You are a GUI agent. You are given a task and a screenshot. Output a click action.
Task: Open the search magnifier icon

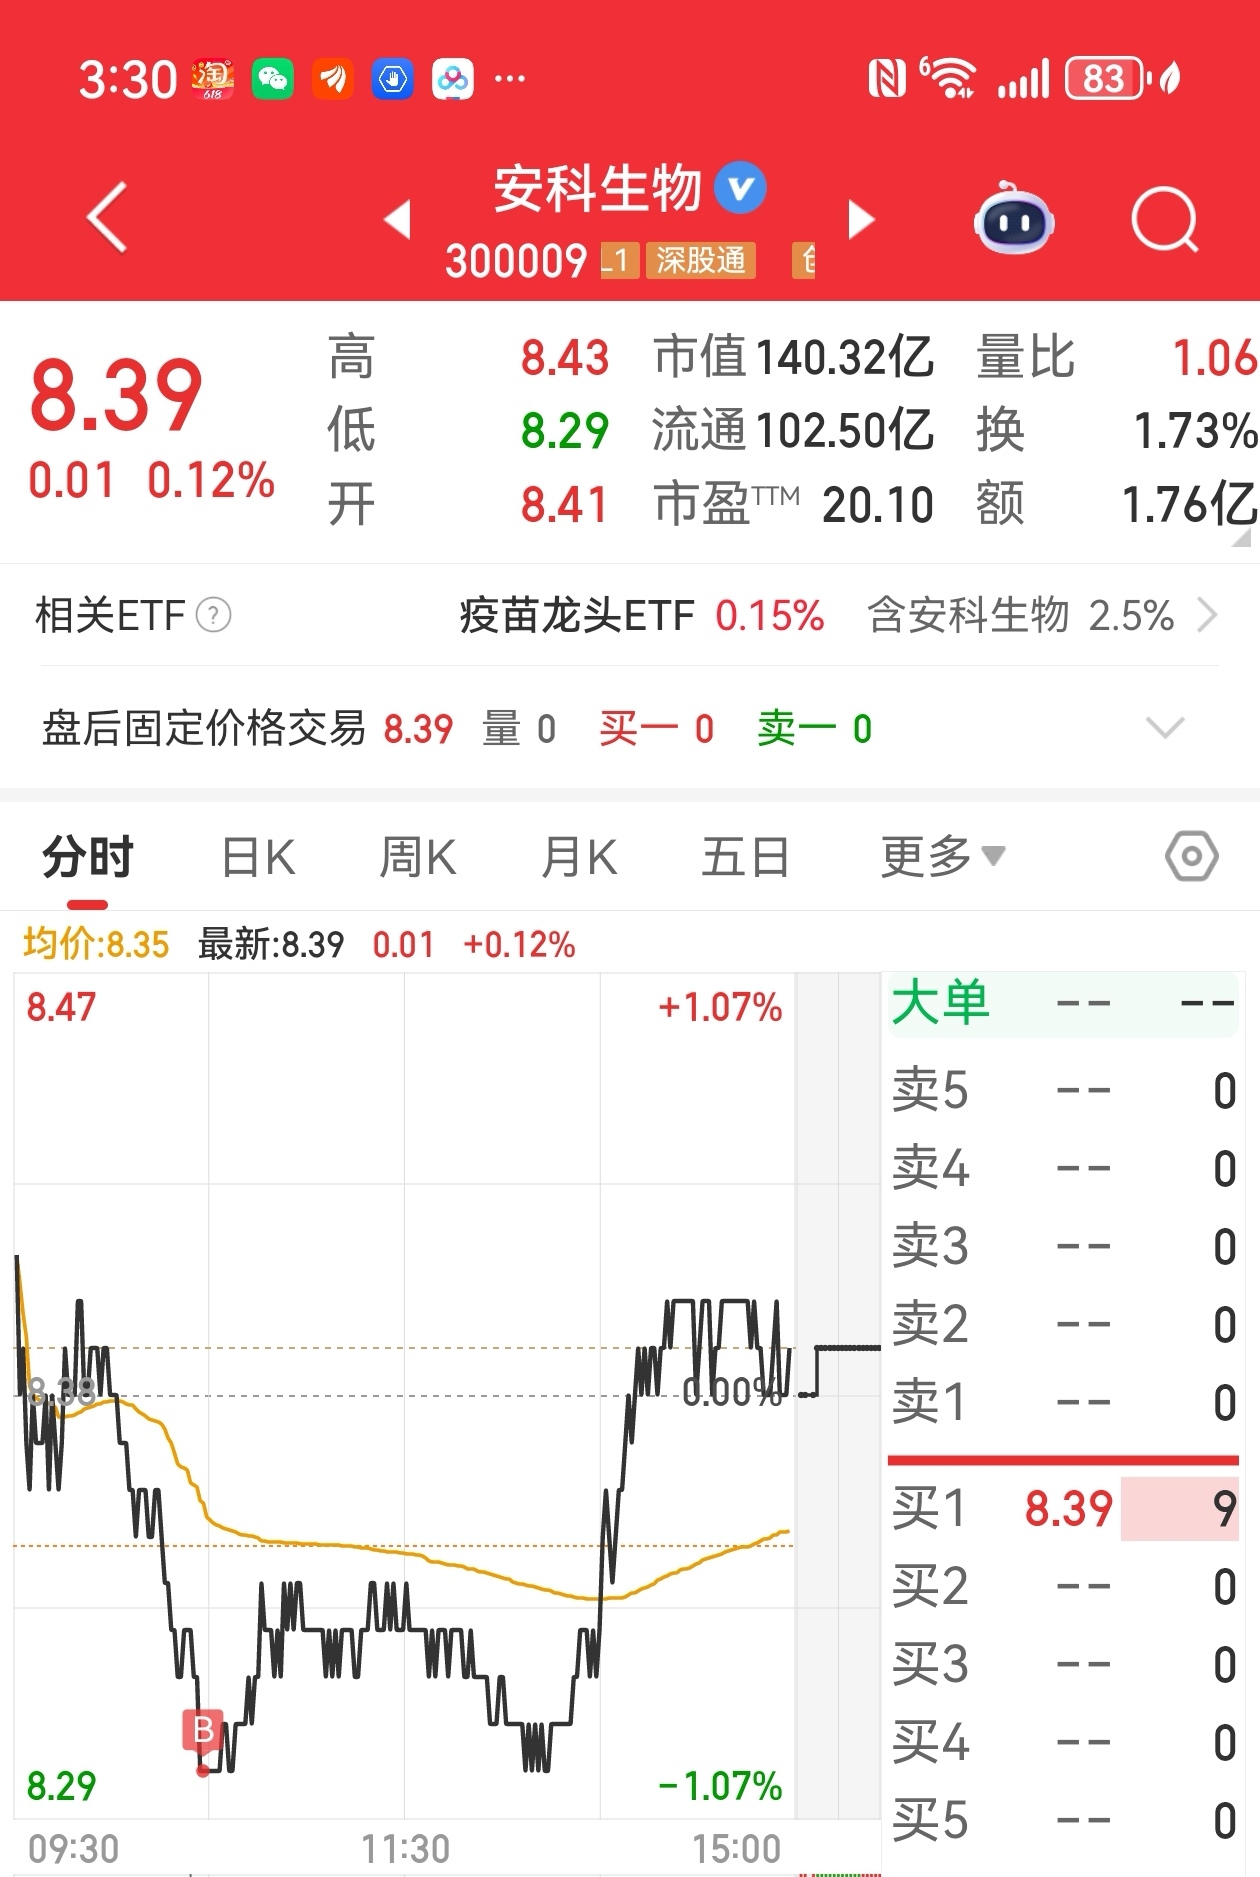[x=1165, y=219]
